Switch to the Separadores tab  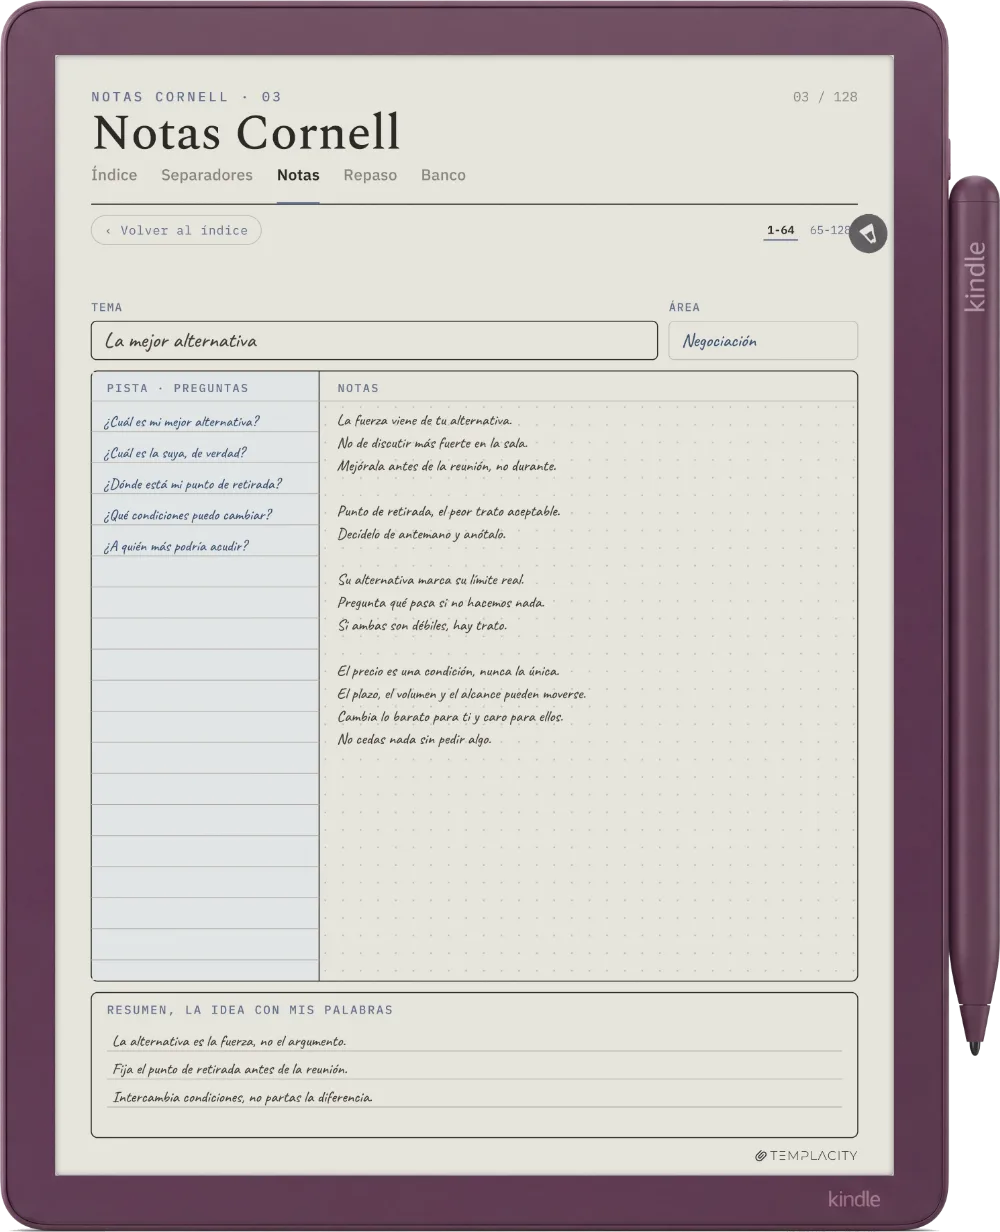tap(207, 175)
